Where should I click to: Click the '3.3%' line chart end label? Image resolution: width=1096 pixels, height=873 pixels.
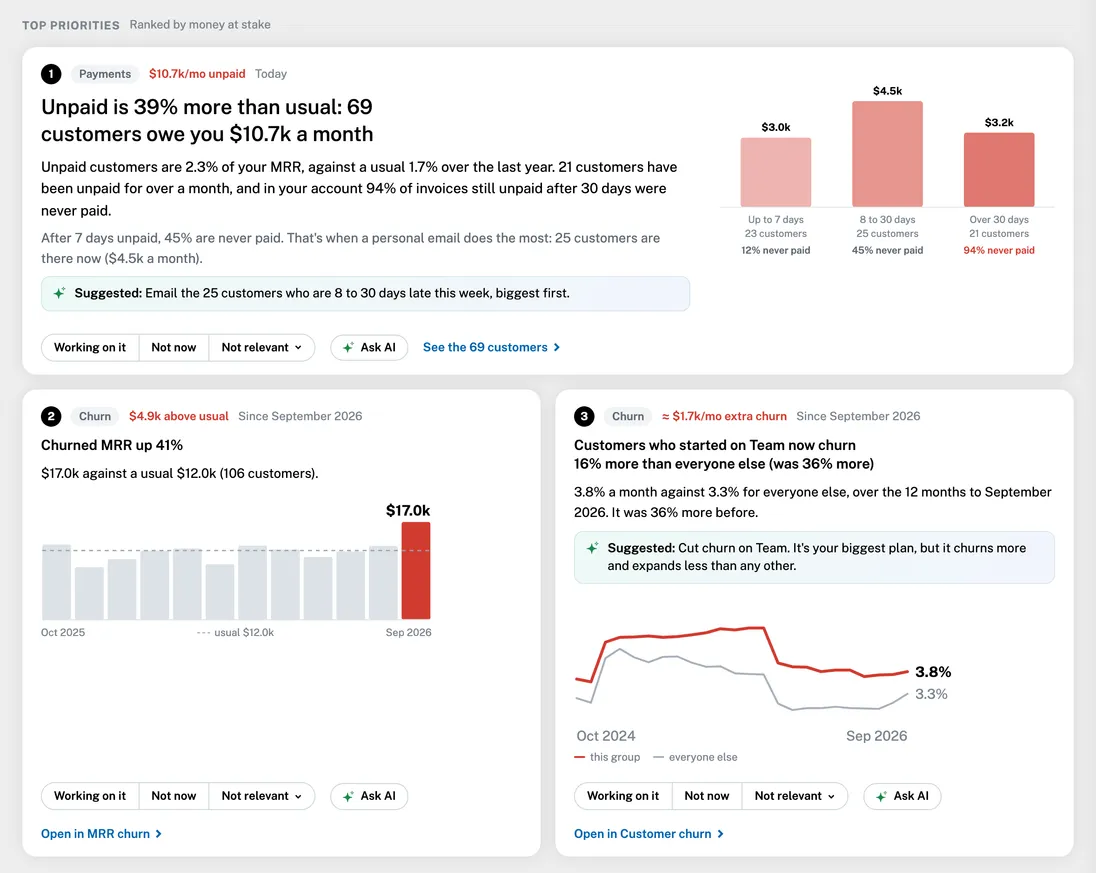point(931,694)
